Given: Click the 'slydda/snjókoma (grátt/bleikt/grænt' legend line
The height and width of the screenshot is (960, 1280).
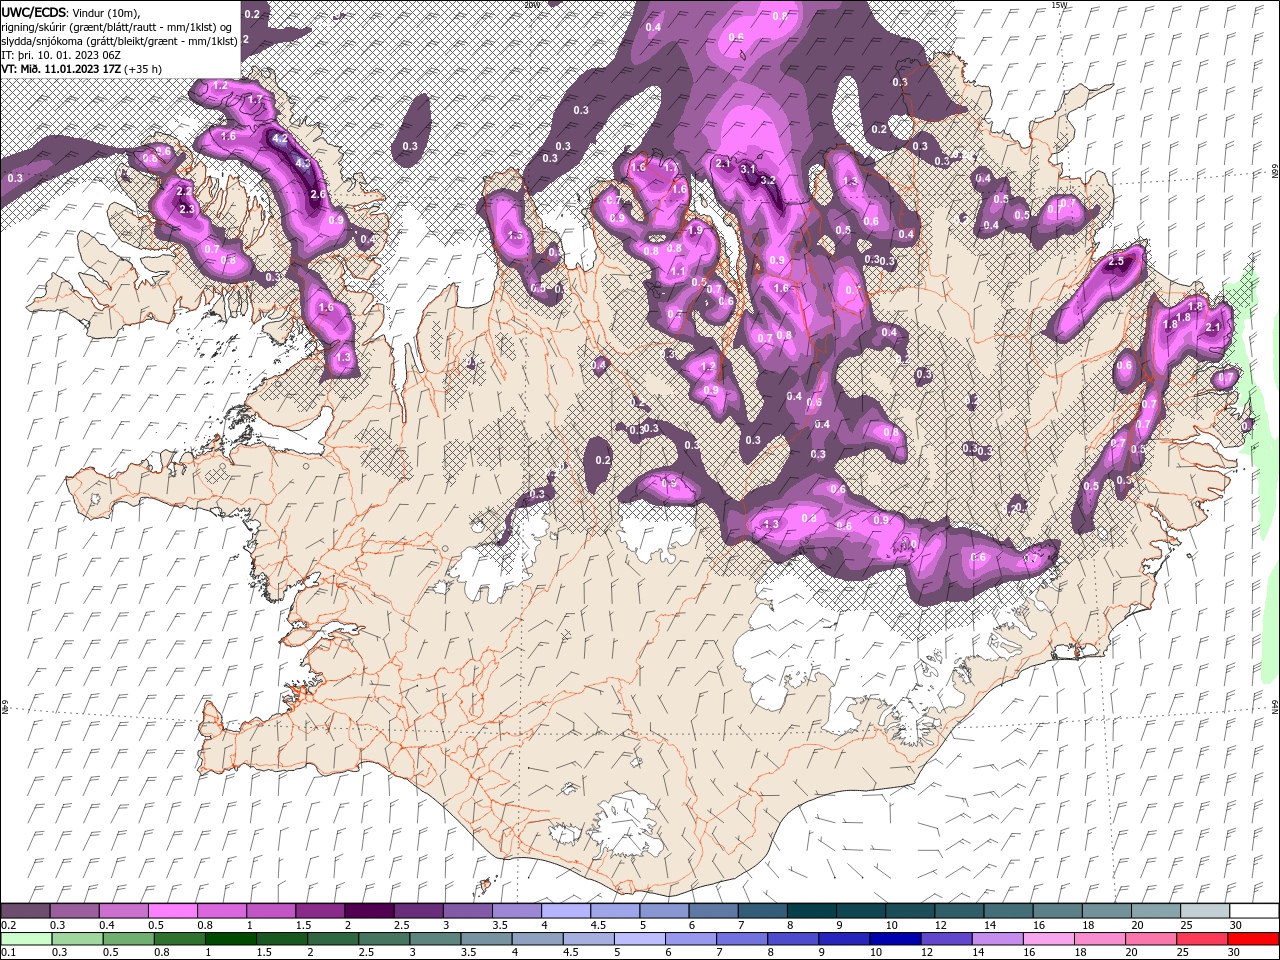Looking at the screenshot, I should [x=119, y=41].
